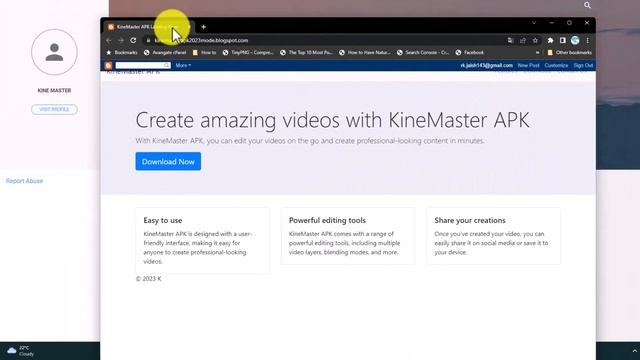
Task: Click the Visit Profile button
Action: pos(54,109)
